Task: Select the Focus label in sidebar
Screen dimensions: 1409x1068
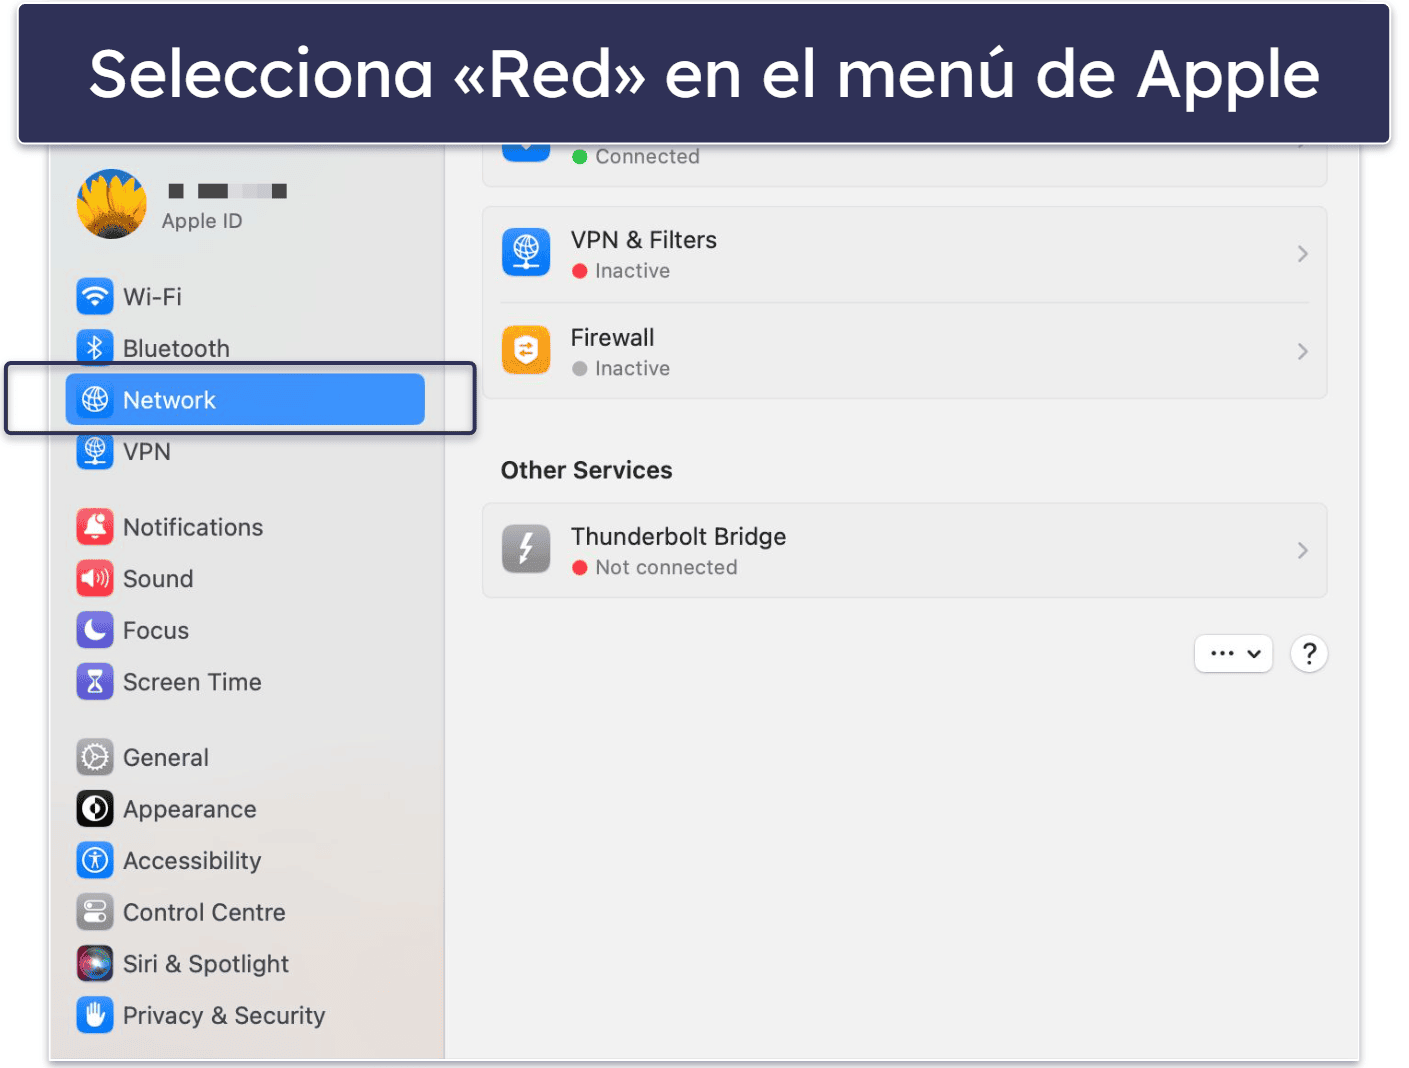Action: [x=156, y=631]
